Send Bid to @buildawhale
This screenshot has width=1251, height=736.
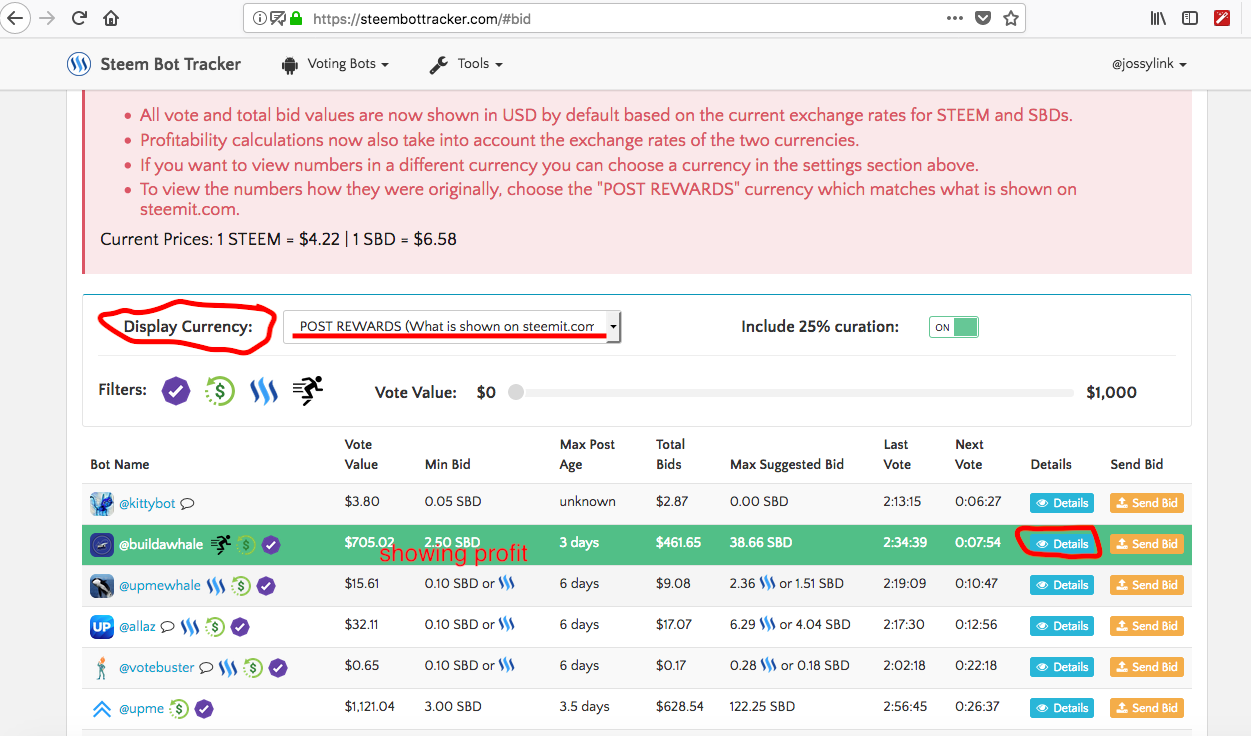click(x=1147, y=544)
